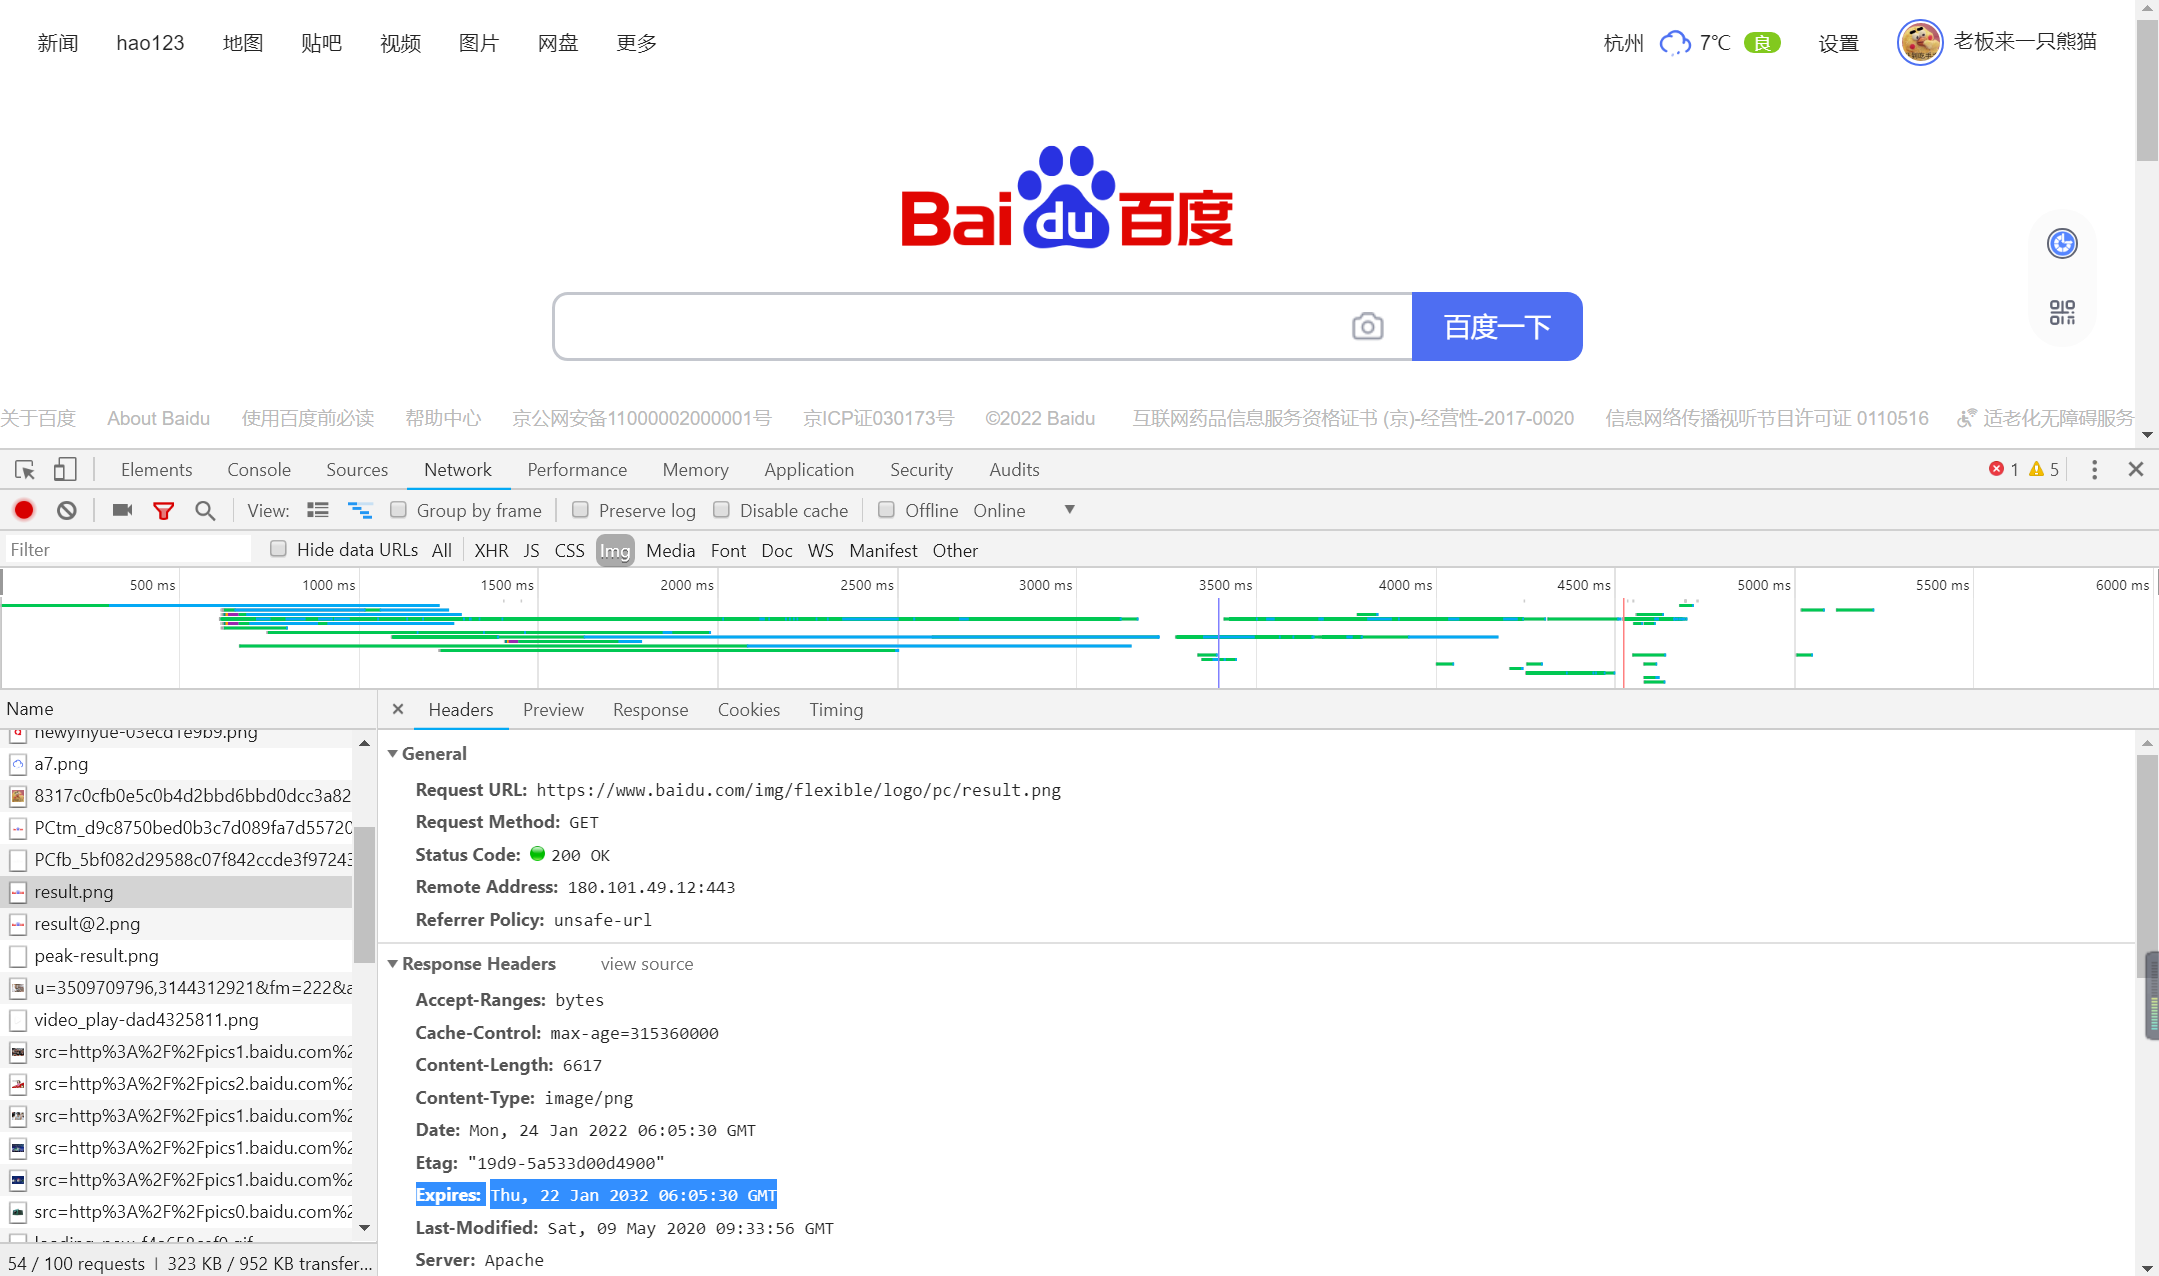2159x1276 pixels.
Task: Tick the Hide data URLs checkbox
Action: [279, 549]
